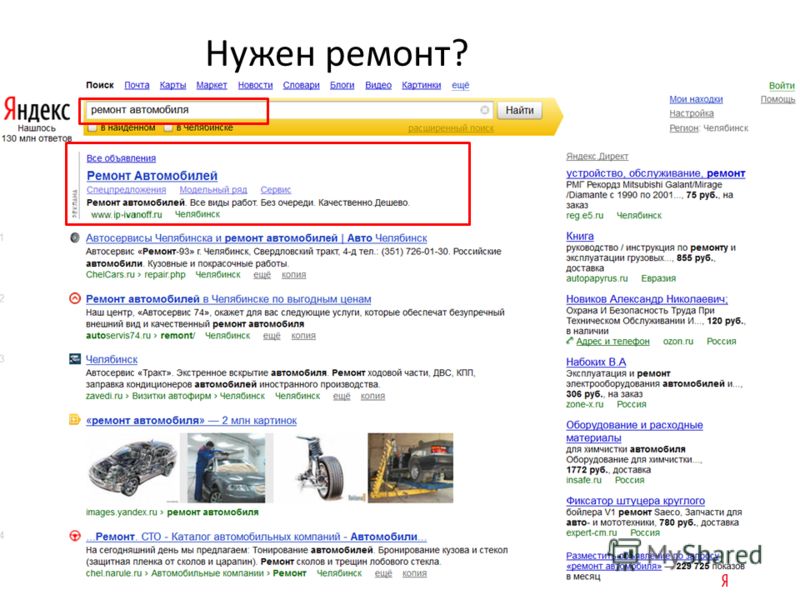Open the wheel suspension thumbnail
This screenshot has height=600, width=800.
pos(321,469)
